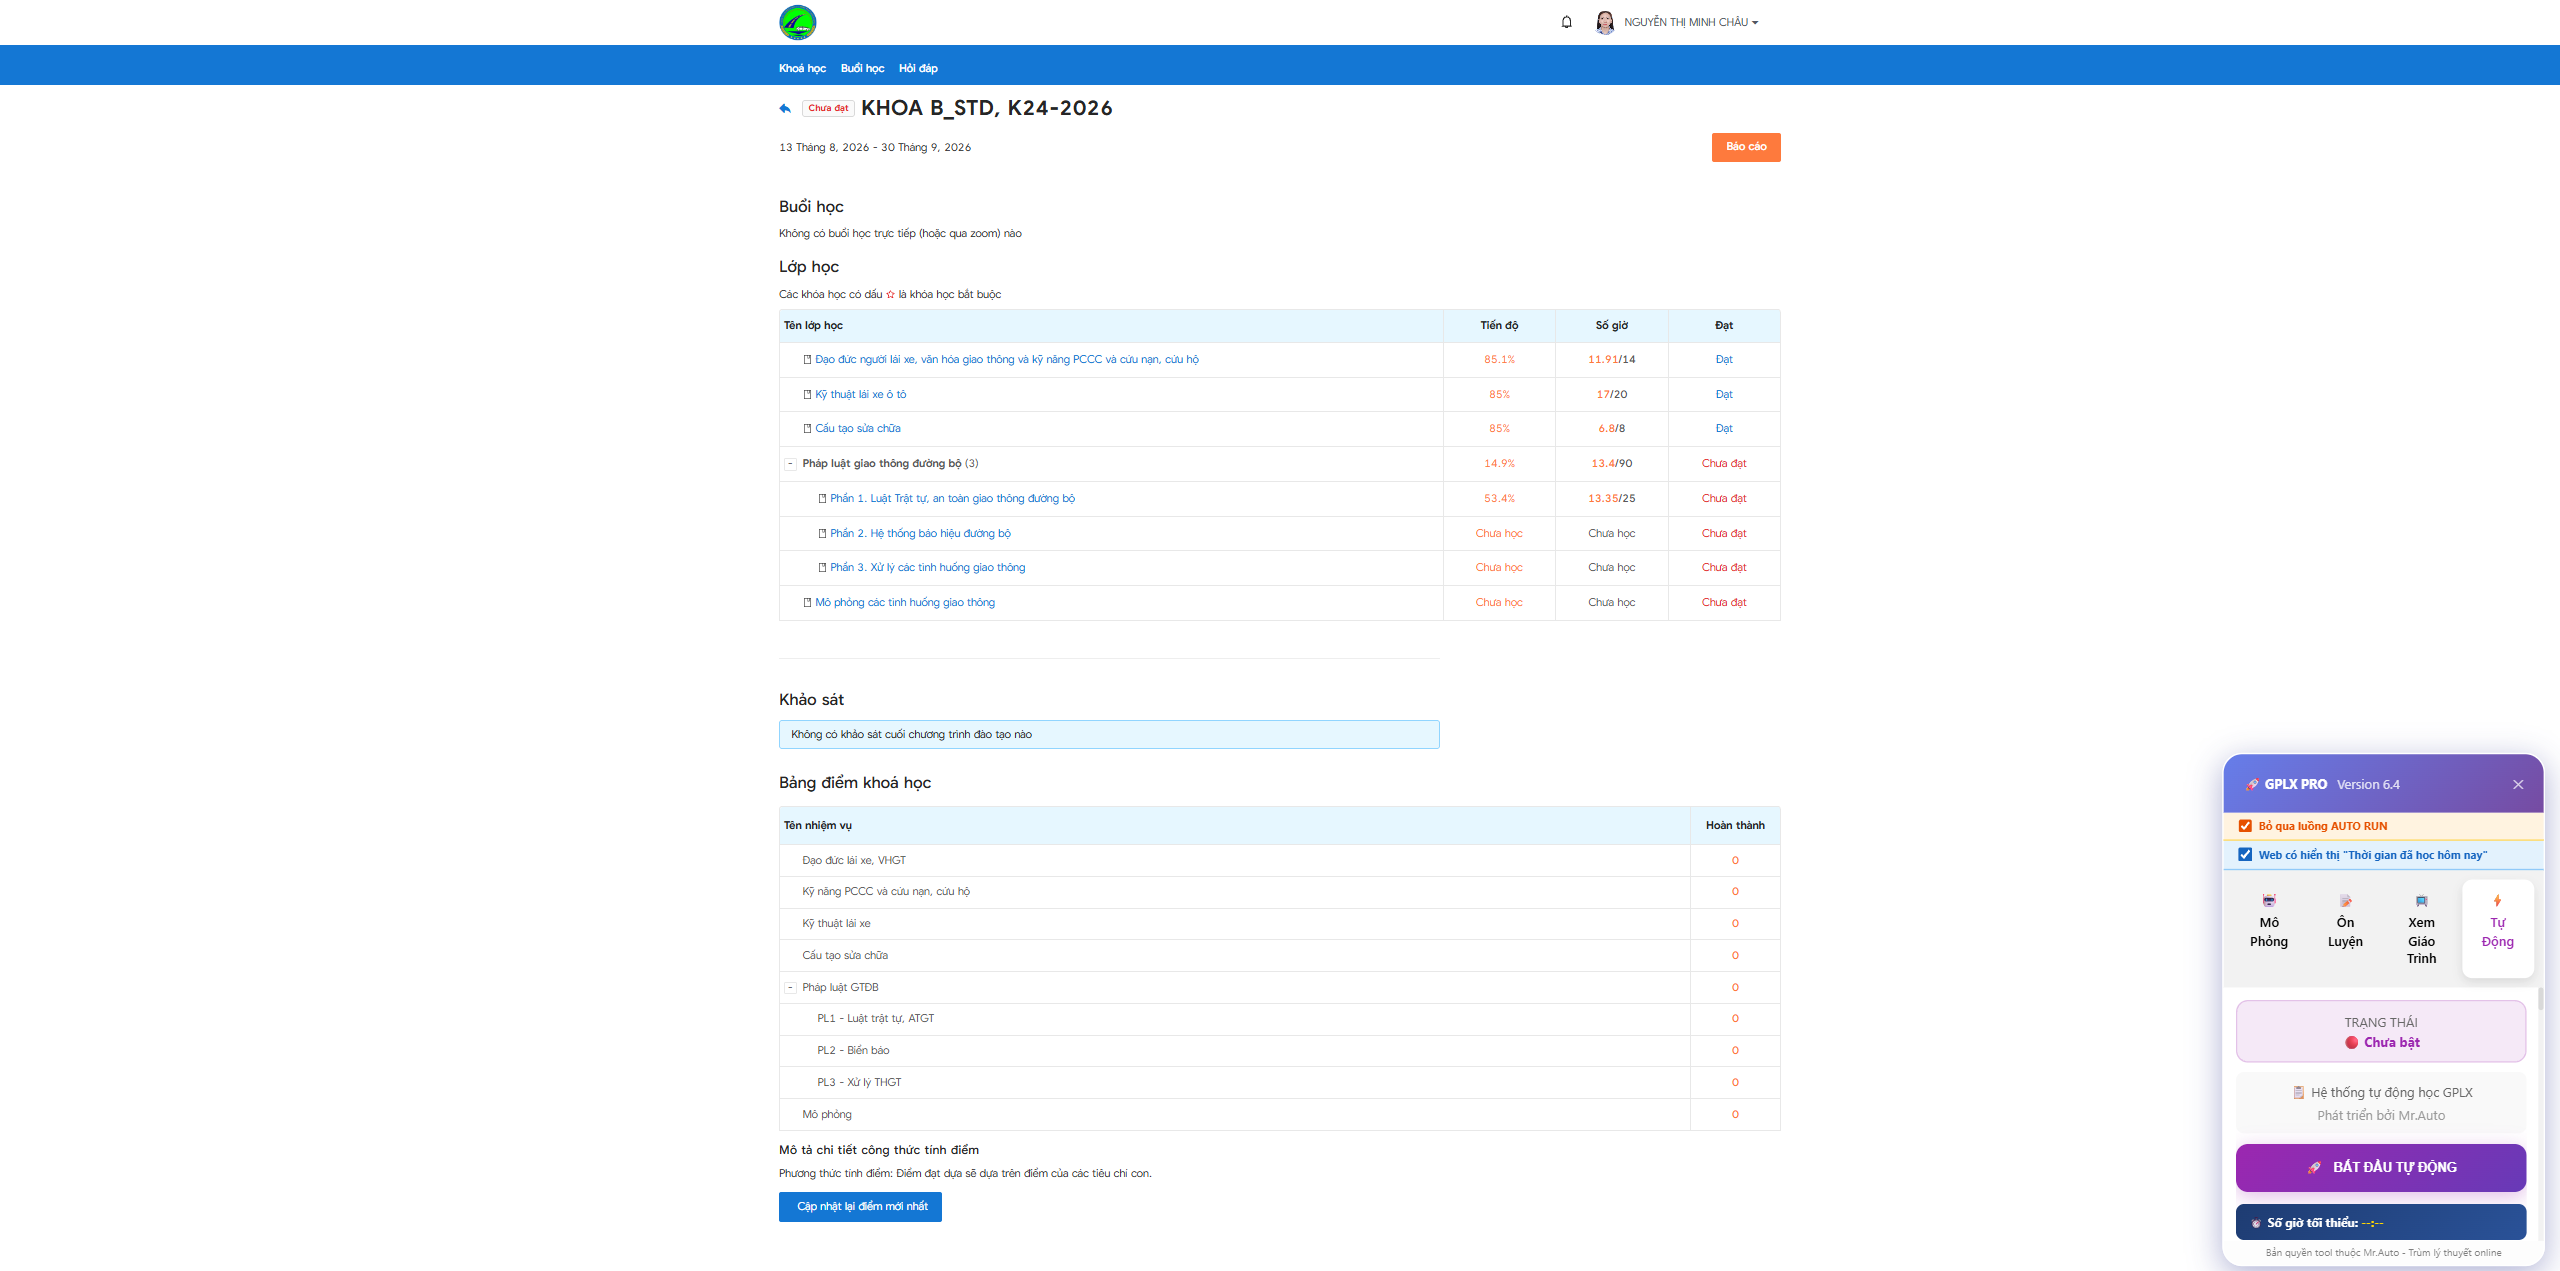Switch to Mô Phỏng tab
The width and height of the screenshot is (2560, 1271).
coord(2269,929)
